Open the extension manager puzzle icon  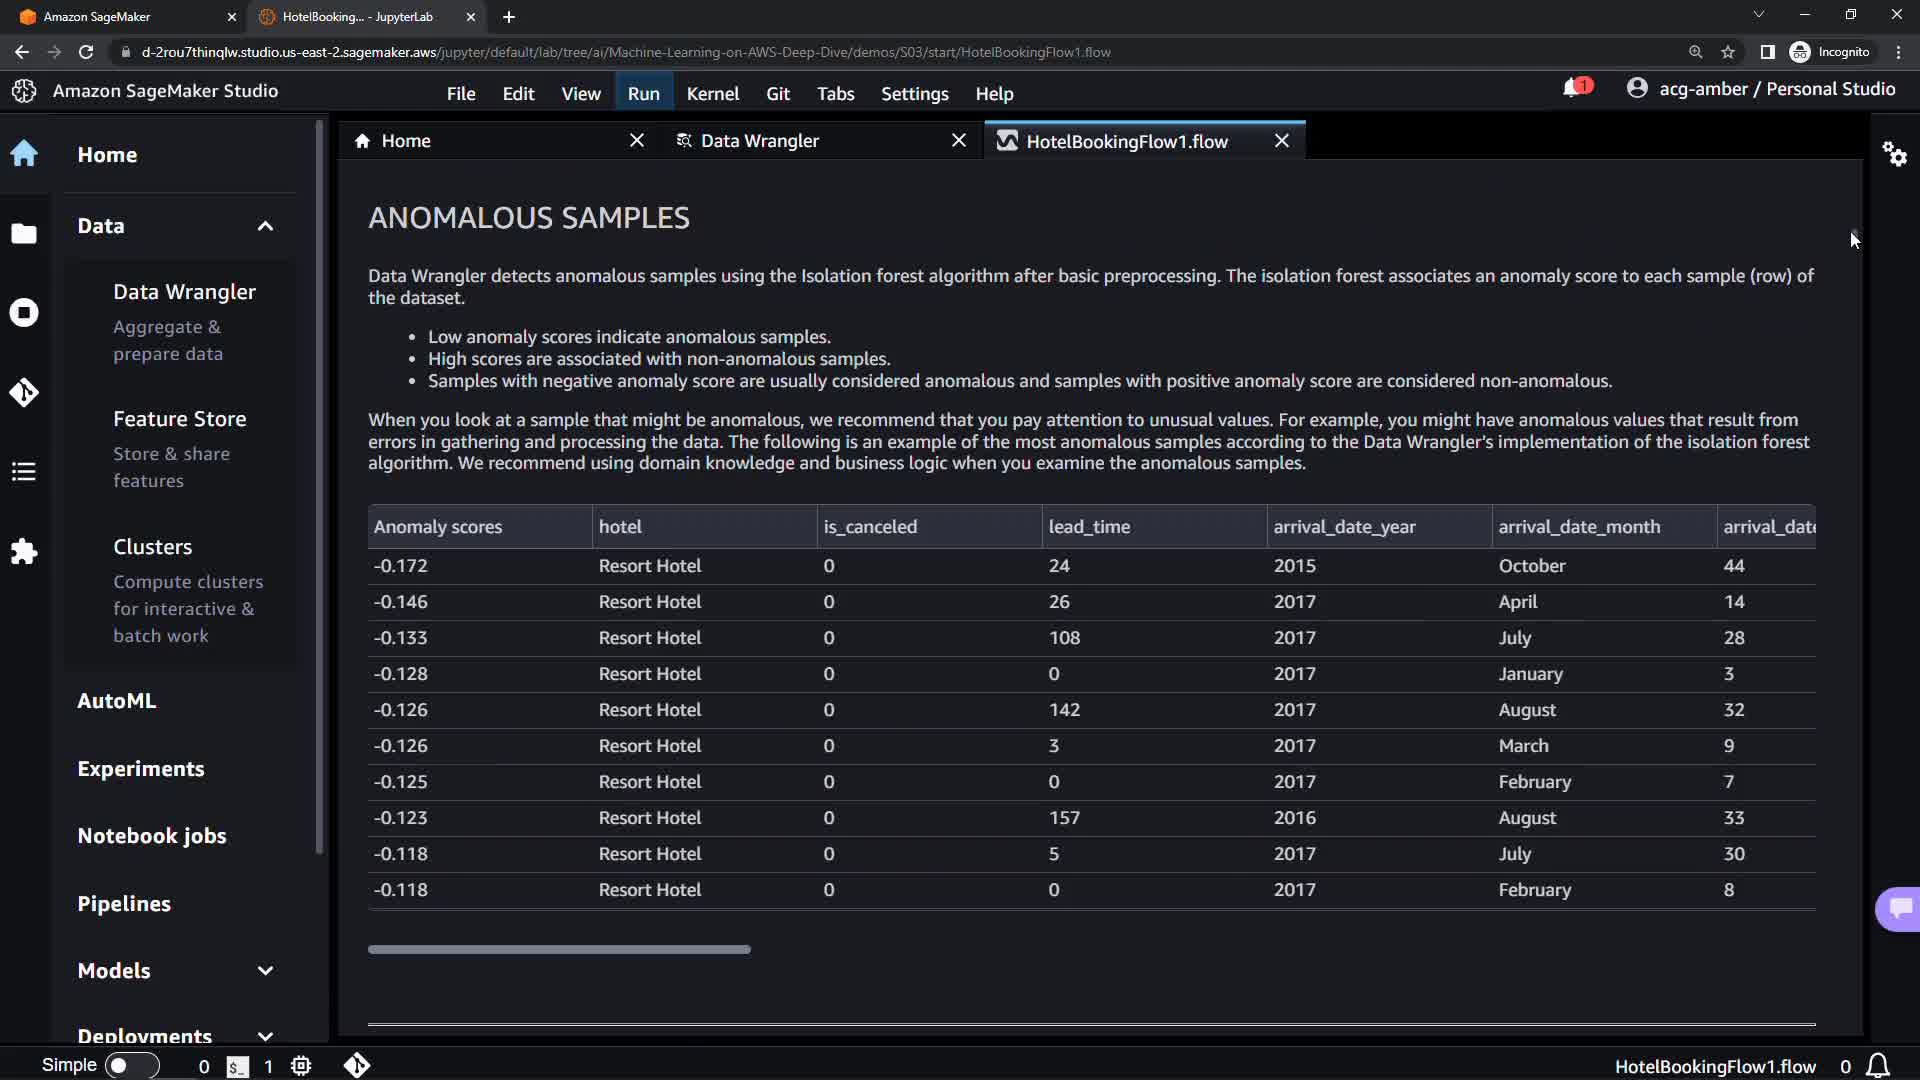(24, 552)
